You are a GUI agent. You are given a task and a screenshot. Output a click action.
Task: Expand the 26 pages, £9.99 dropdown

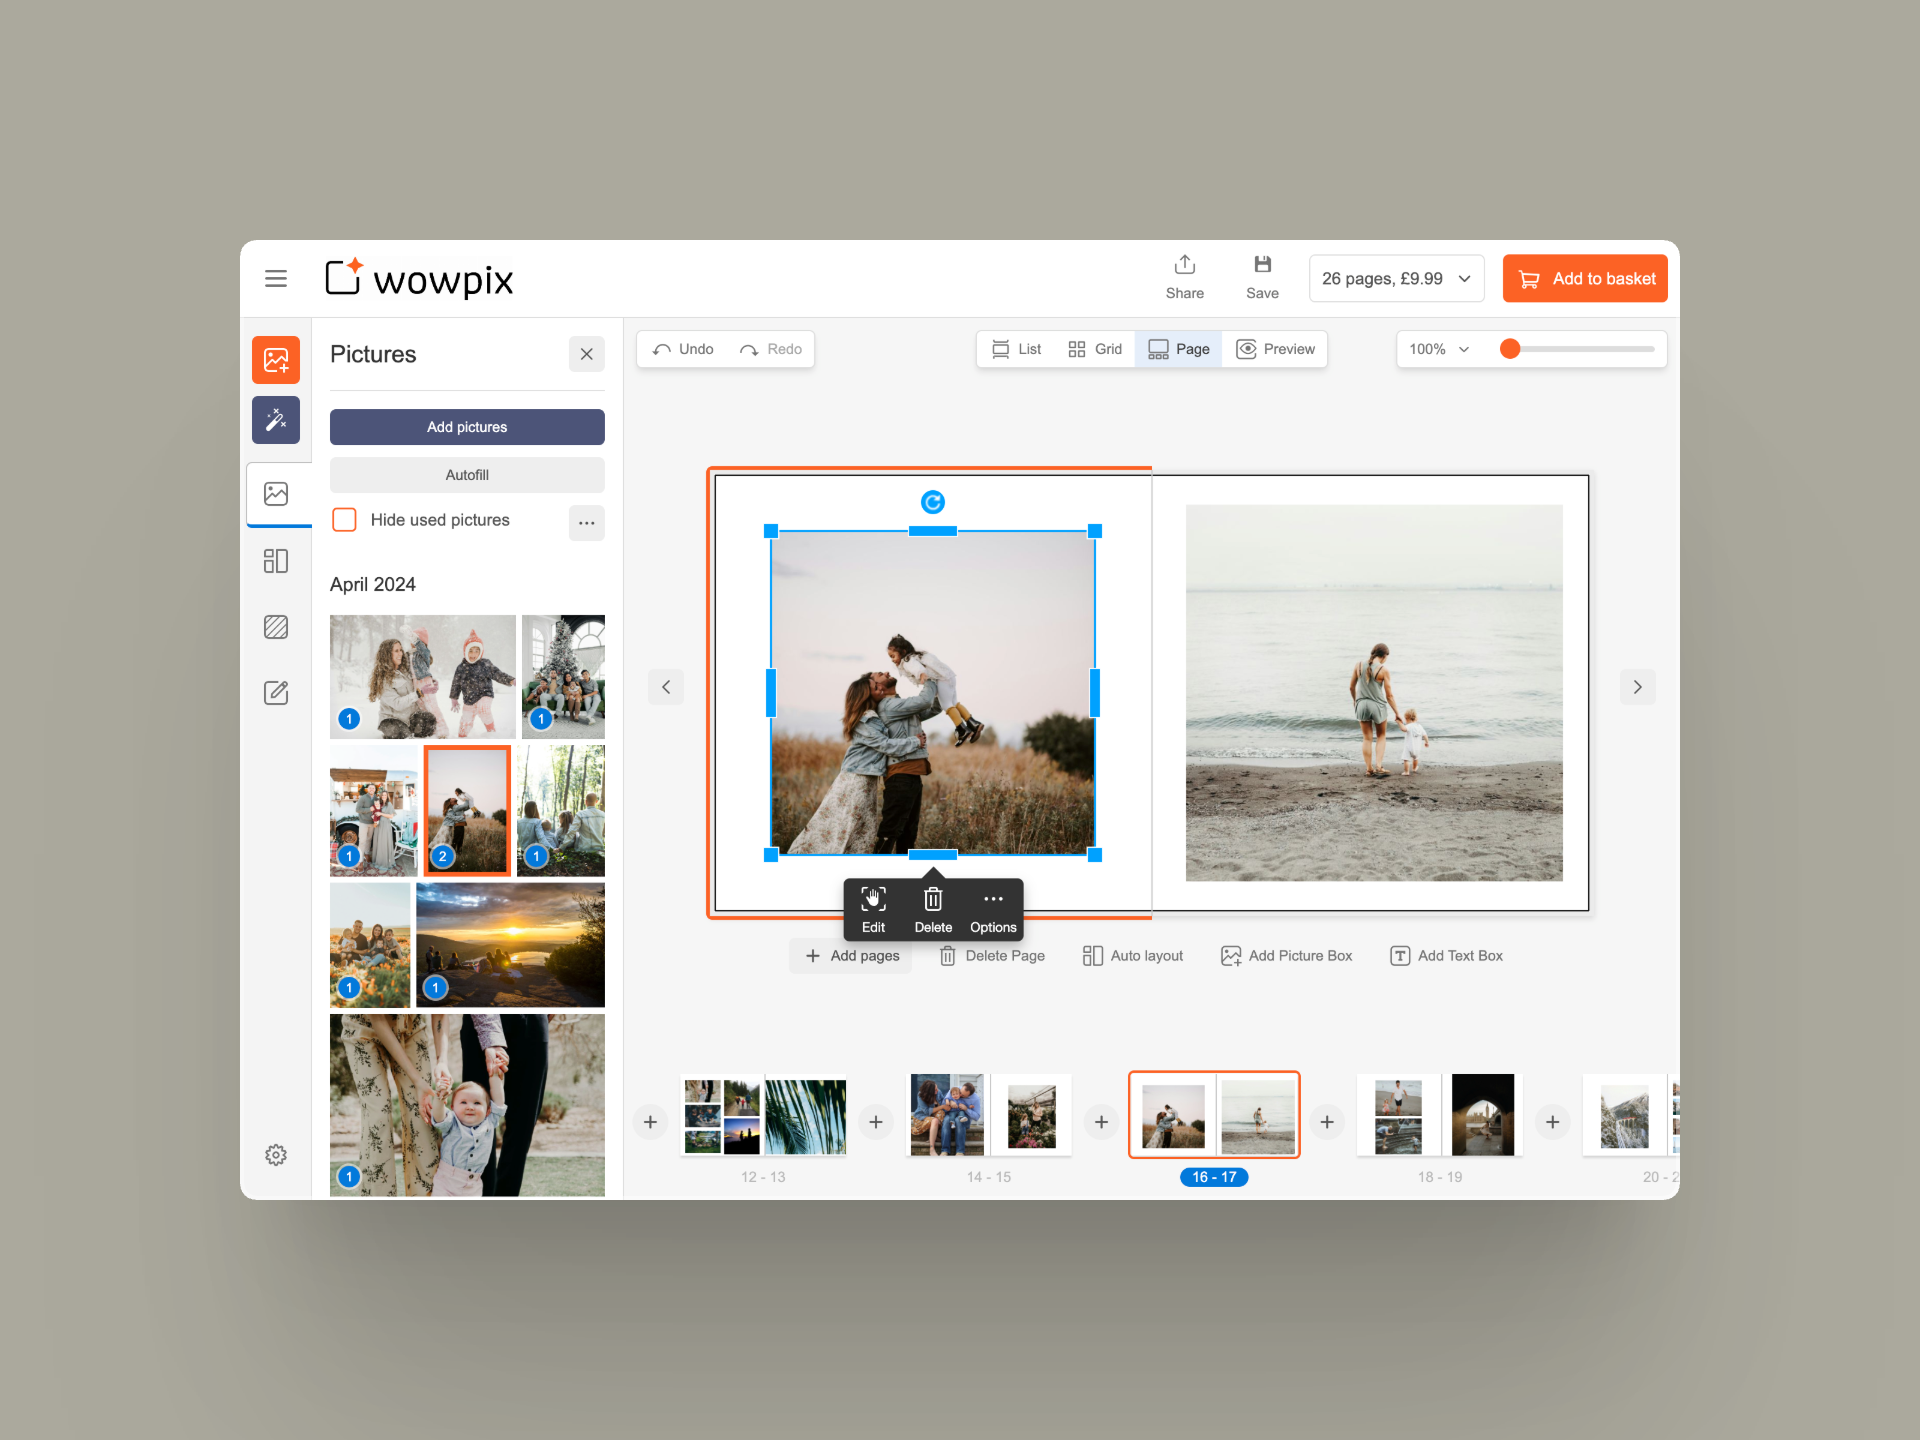1396,279
